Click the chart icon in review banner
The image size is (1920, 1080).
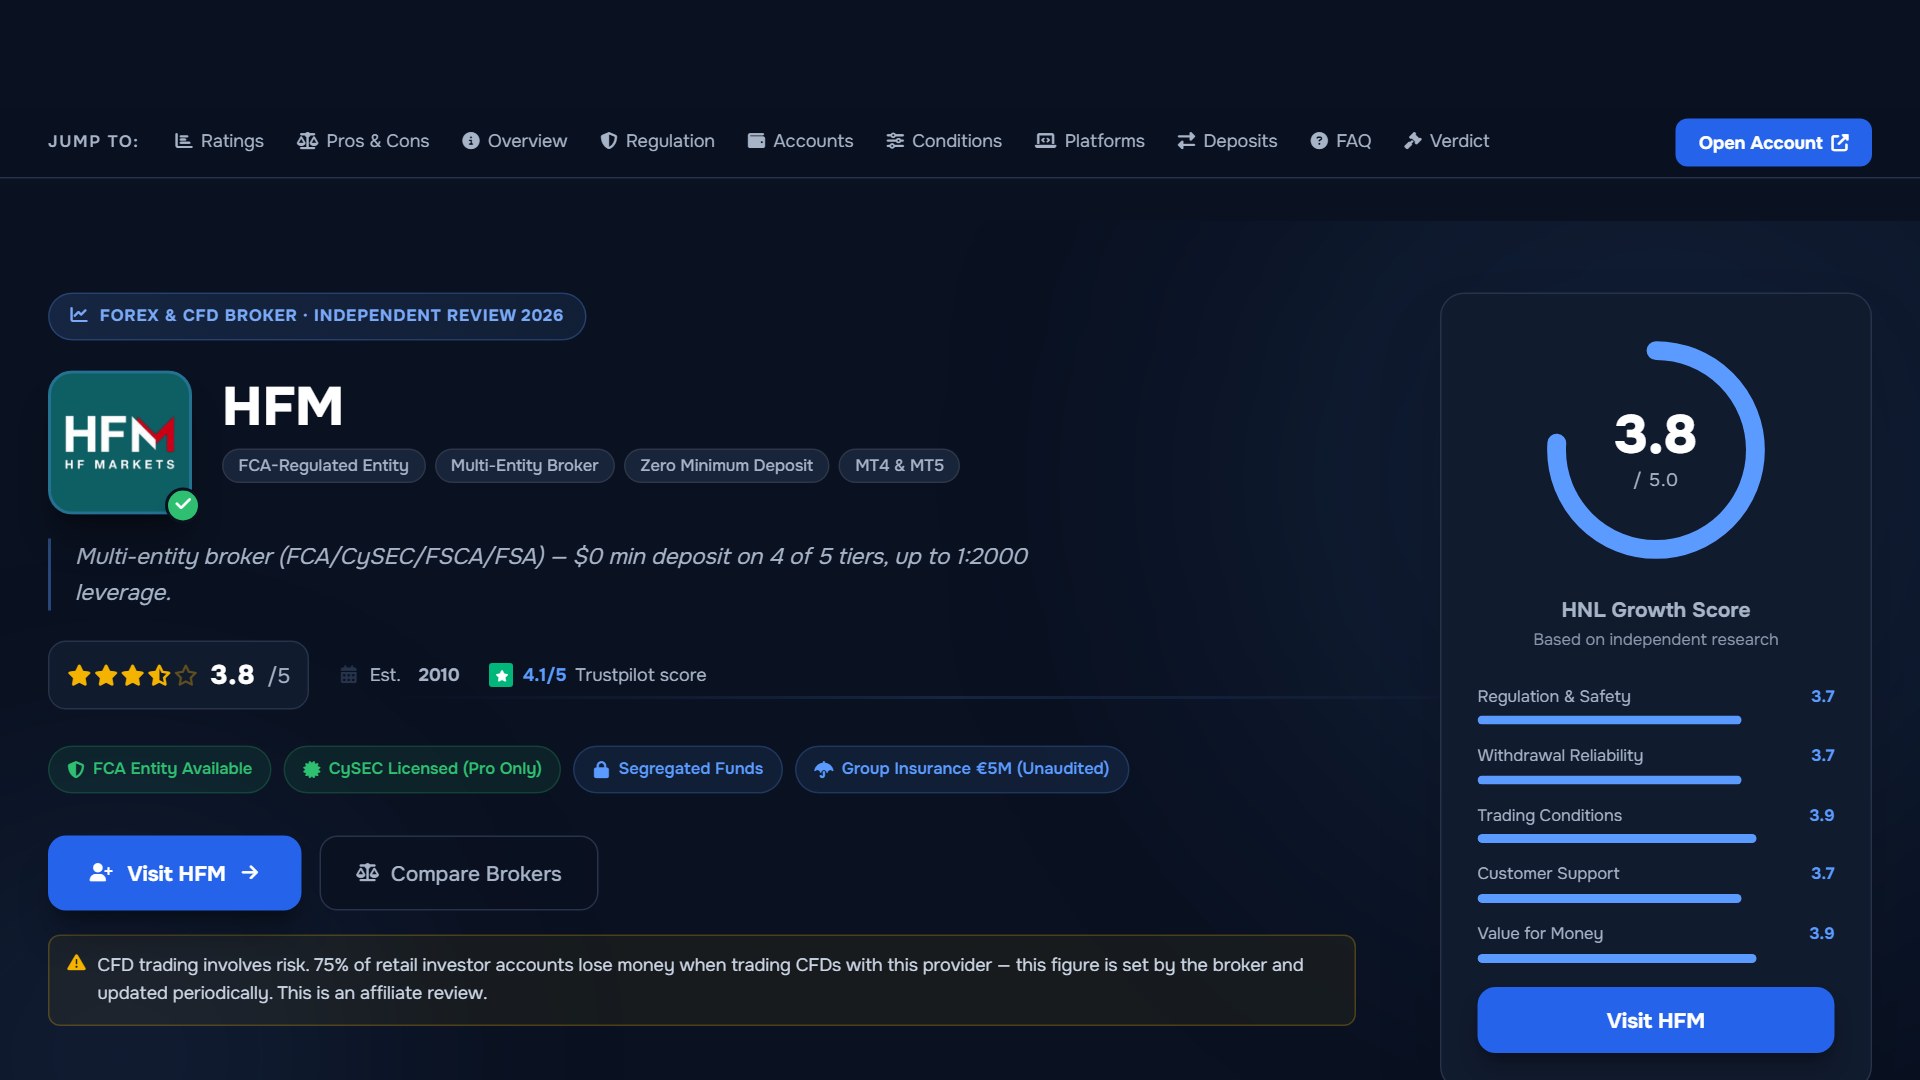click(x=79, y=315)
